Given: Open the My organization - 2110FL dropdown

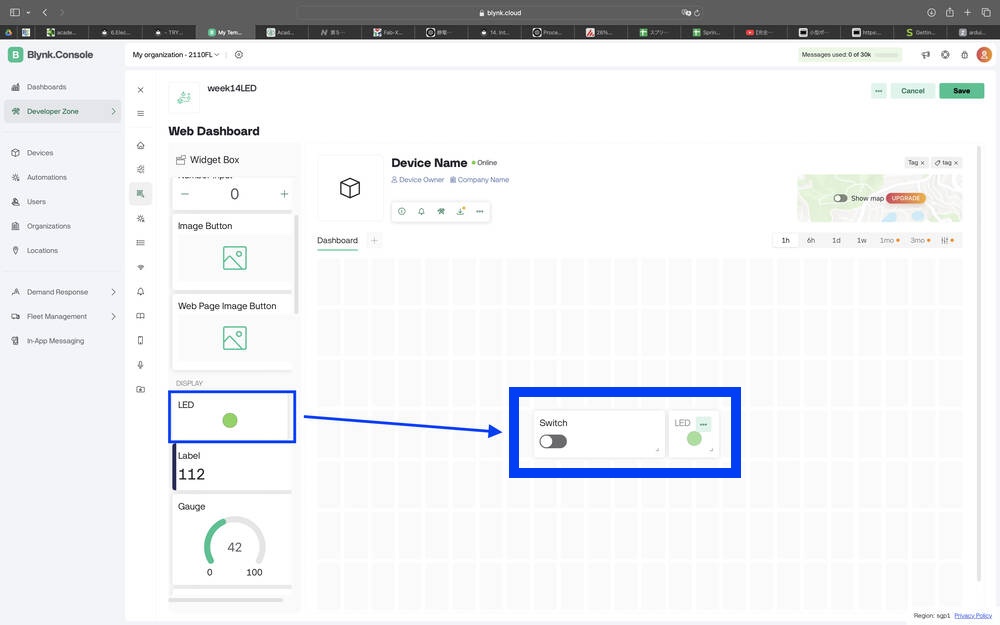Looking at the screenshot, I should click(x=175, y=55).
